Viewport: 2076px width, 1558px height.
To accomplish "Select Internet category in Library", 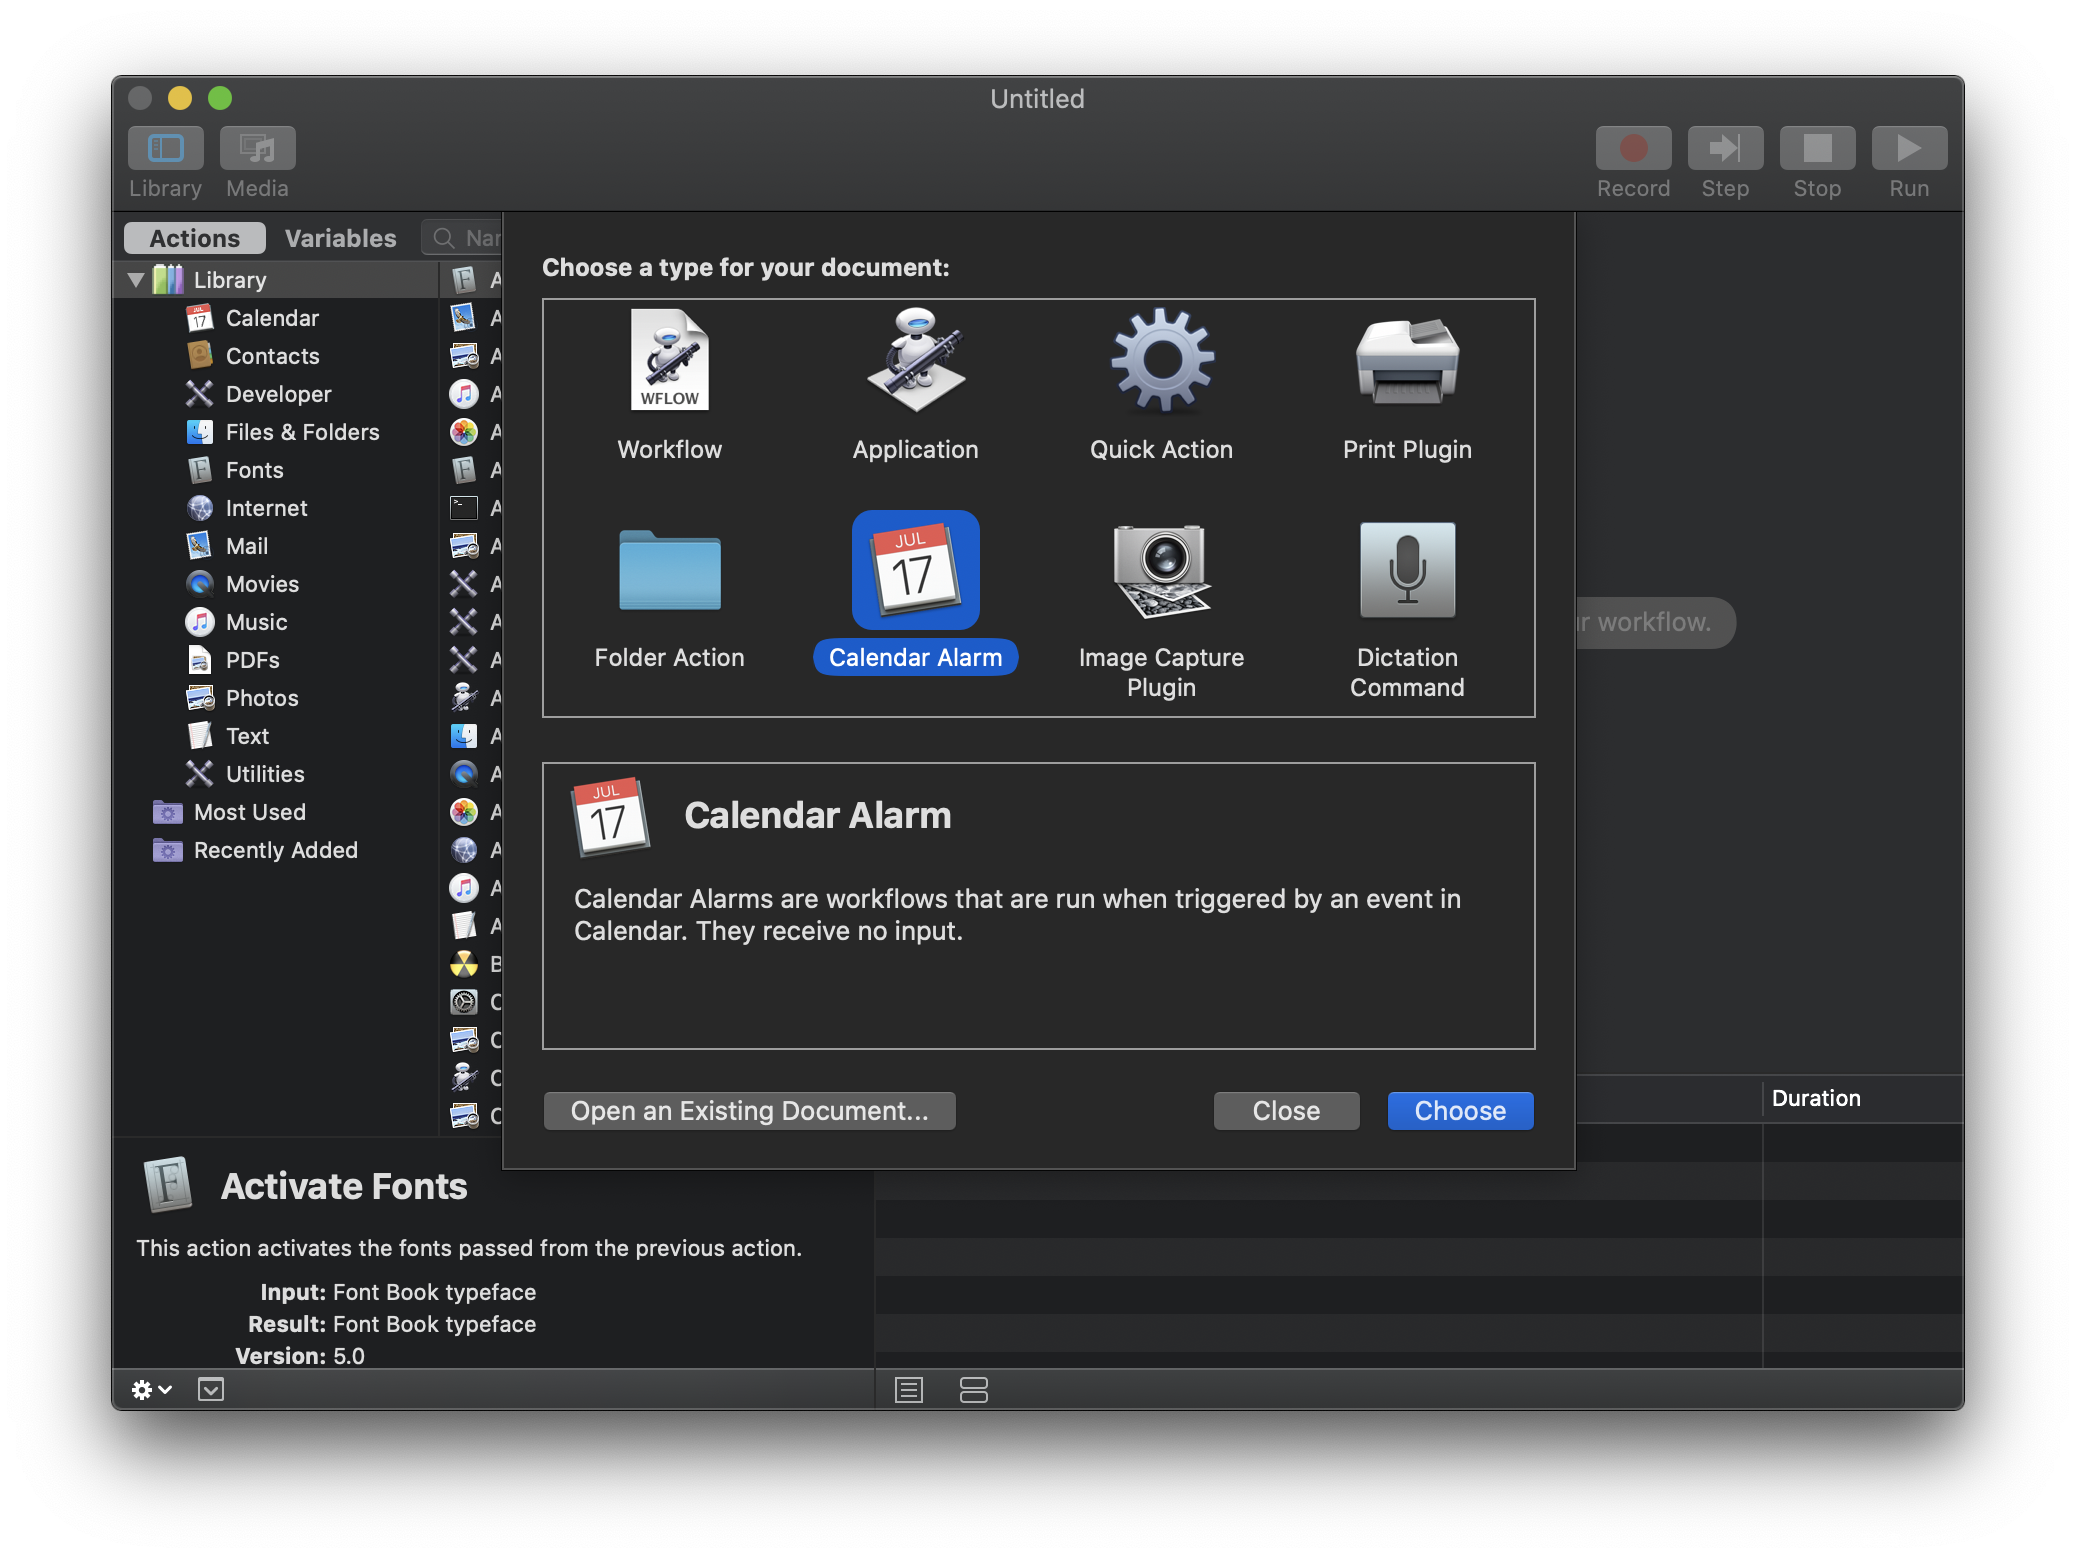I will 274,508.
